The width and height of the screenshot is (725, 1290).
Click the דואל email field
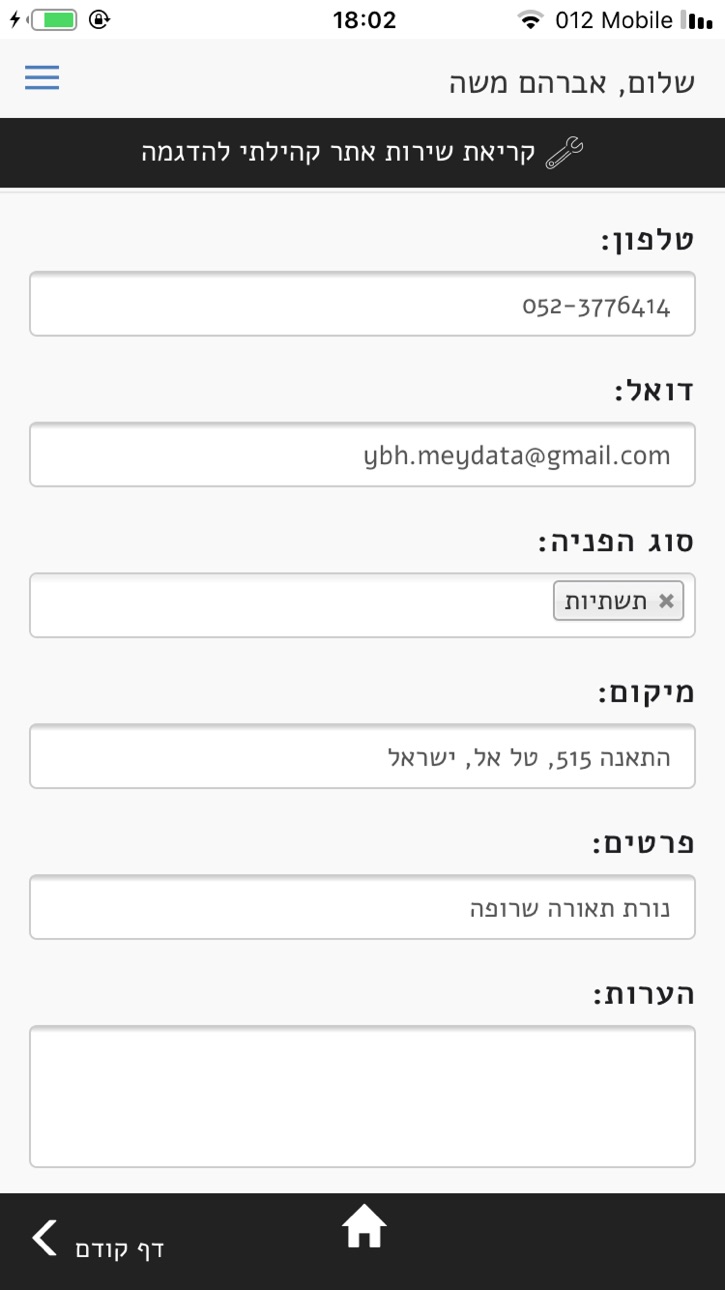coord(362,455)
